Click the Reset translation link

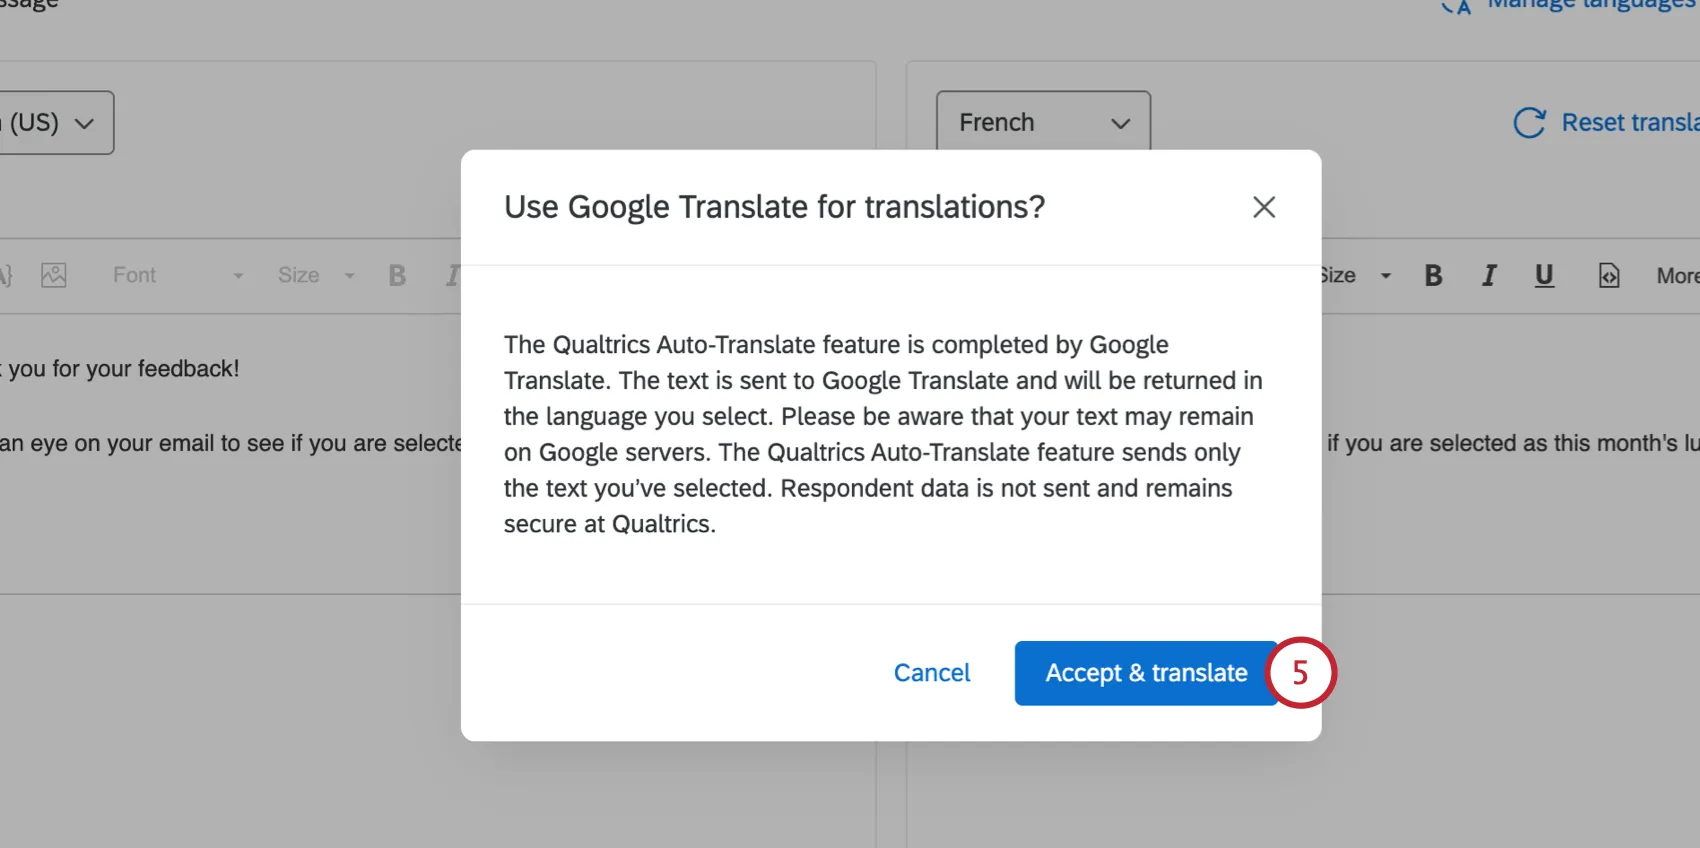tap(1630, 123)
